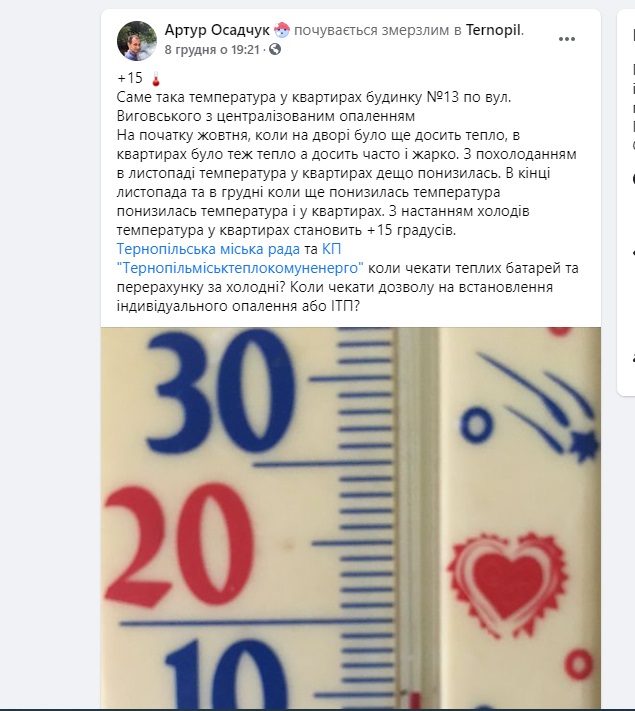
Task: Open the author name link Артур Осадчук
Action: tap(217, 30)
